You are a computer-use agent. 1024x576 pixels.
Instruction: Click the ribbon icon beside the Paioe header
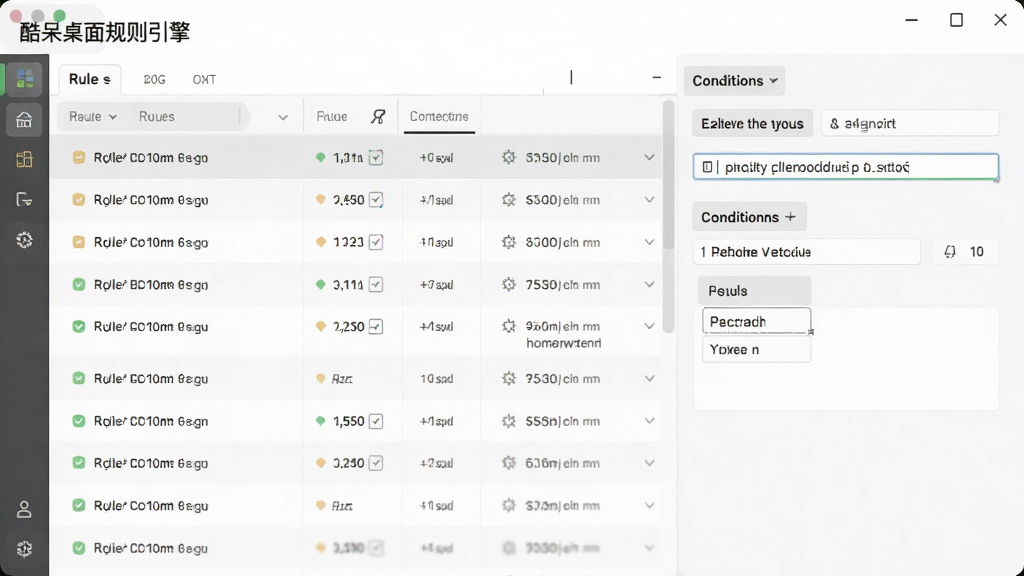click(x=378, y=116)
